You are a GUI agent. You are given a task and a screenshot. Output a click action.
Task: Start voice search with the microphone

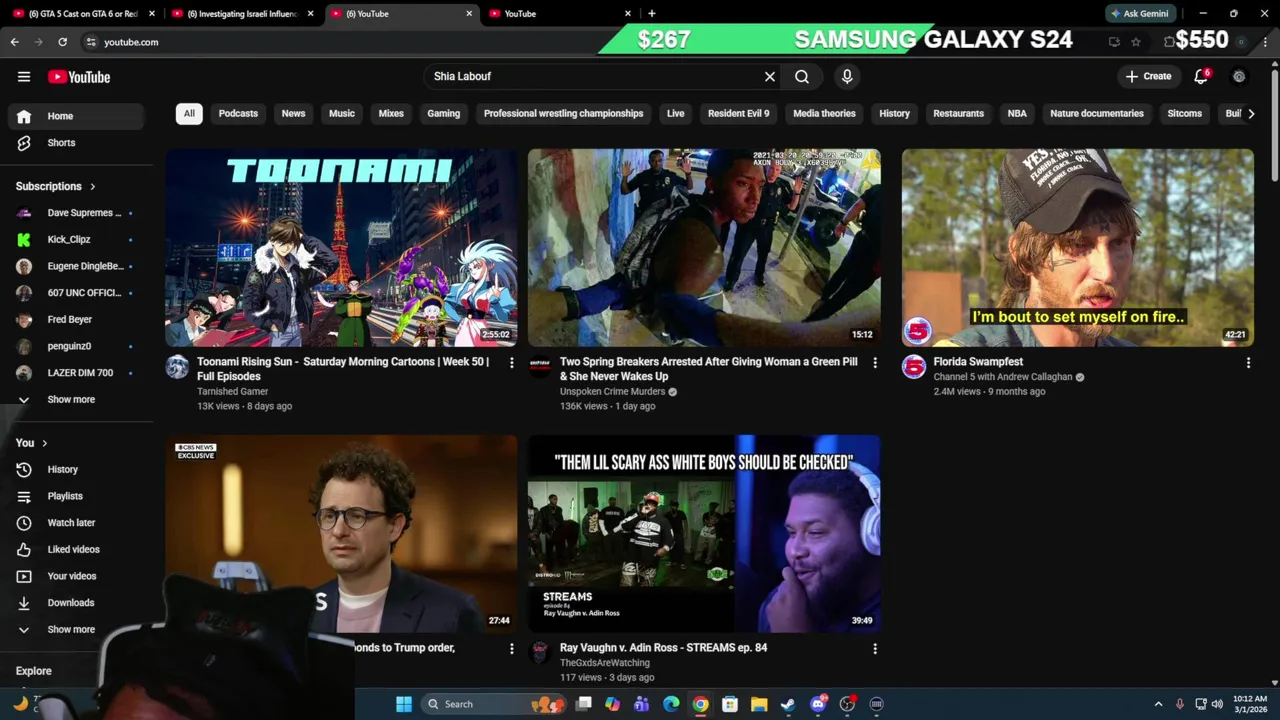pyautogui.click(x=847, y=76)
